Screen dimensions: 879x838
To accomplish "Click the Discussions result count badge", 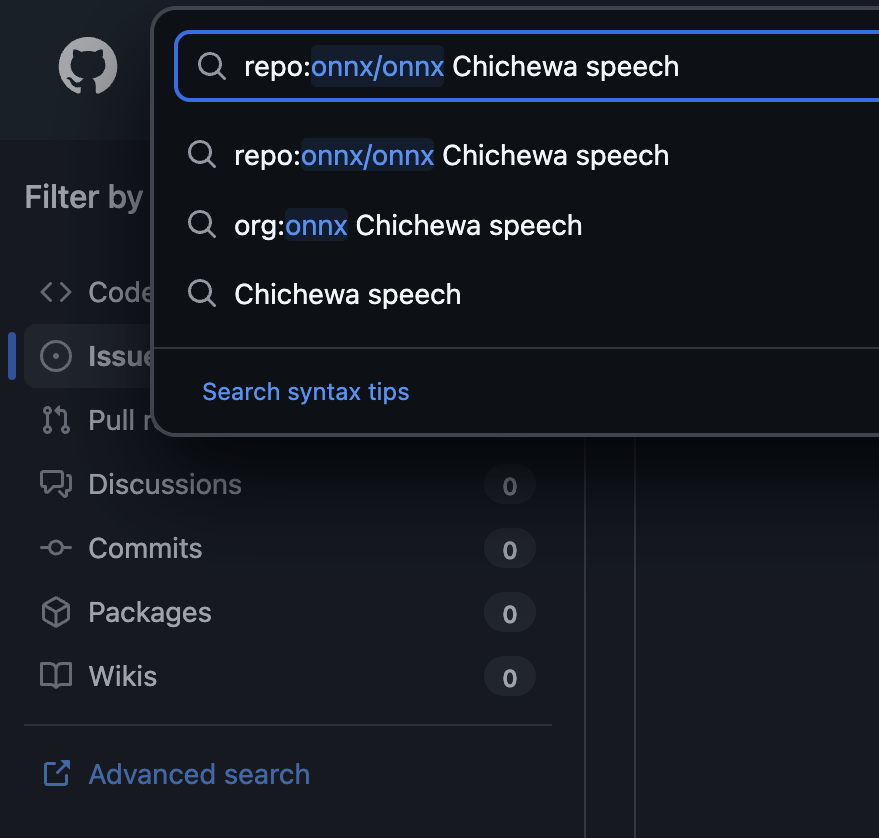I will tap(509, 486).
